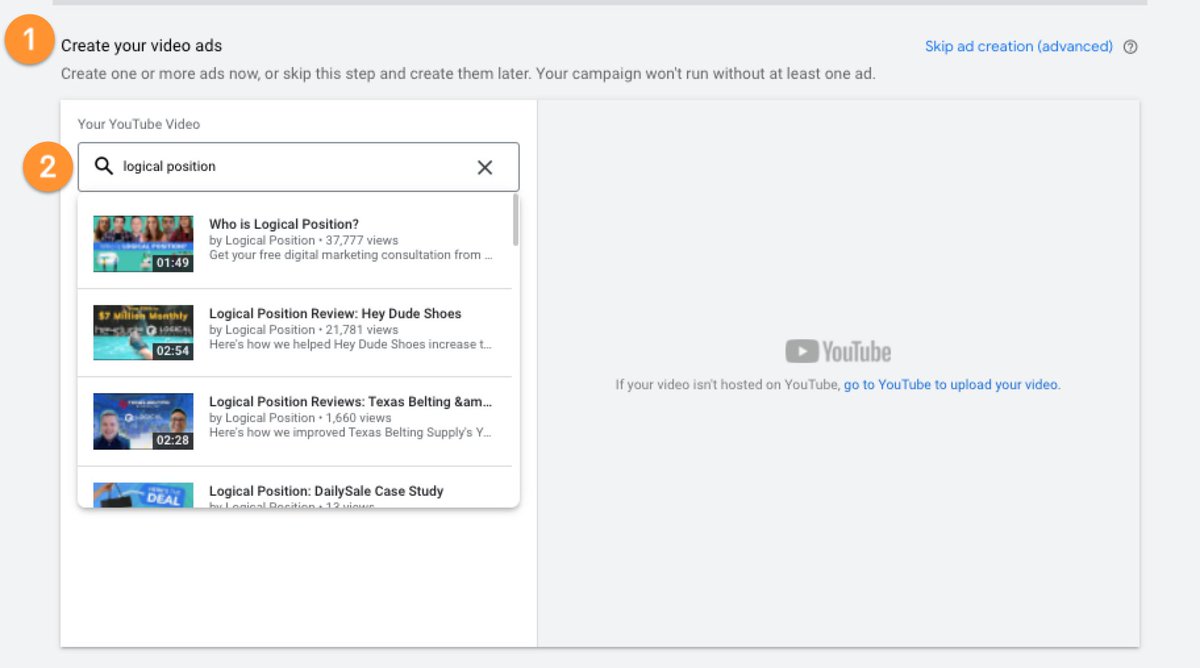Screen dimensions: 1200x668
Task: Click 'Get your free digital marketing consultation' description
Action: (x=350, y=255)
